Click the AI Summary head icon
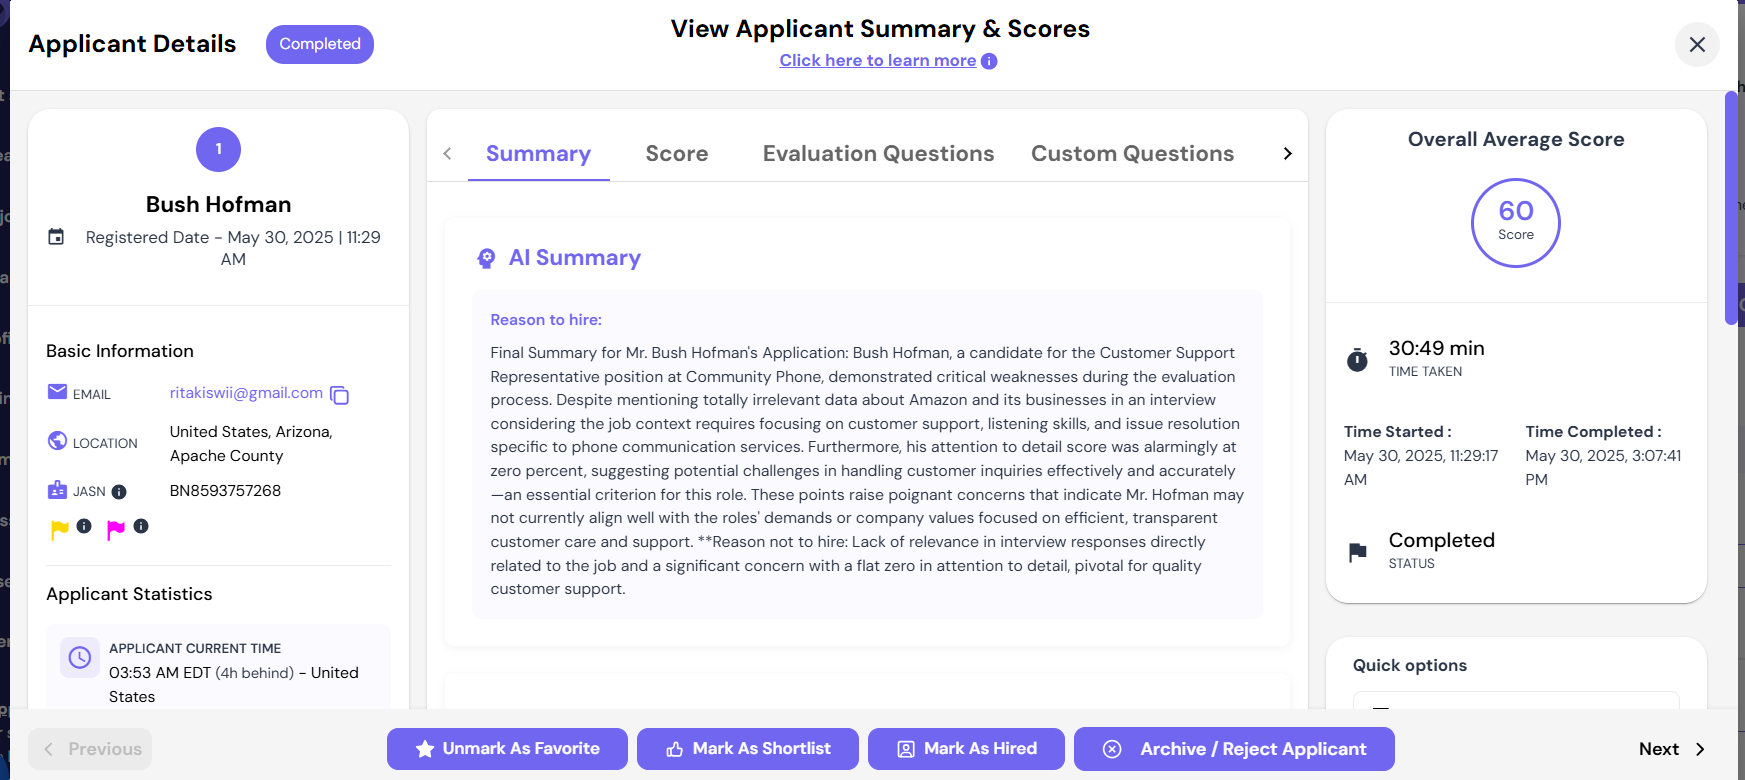 tap(486, 259)
